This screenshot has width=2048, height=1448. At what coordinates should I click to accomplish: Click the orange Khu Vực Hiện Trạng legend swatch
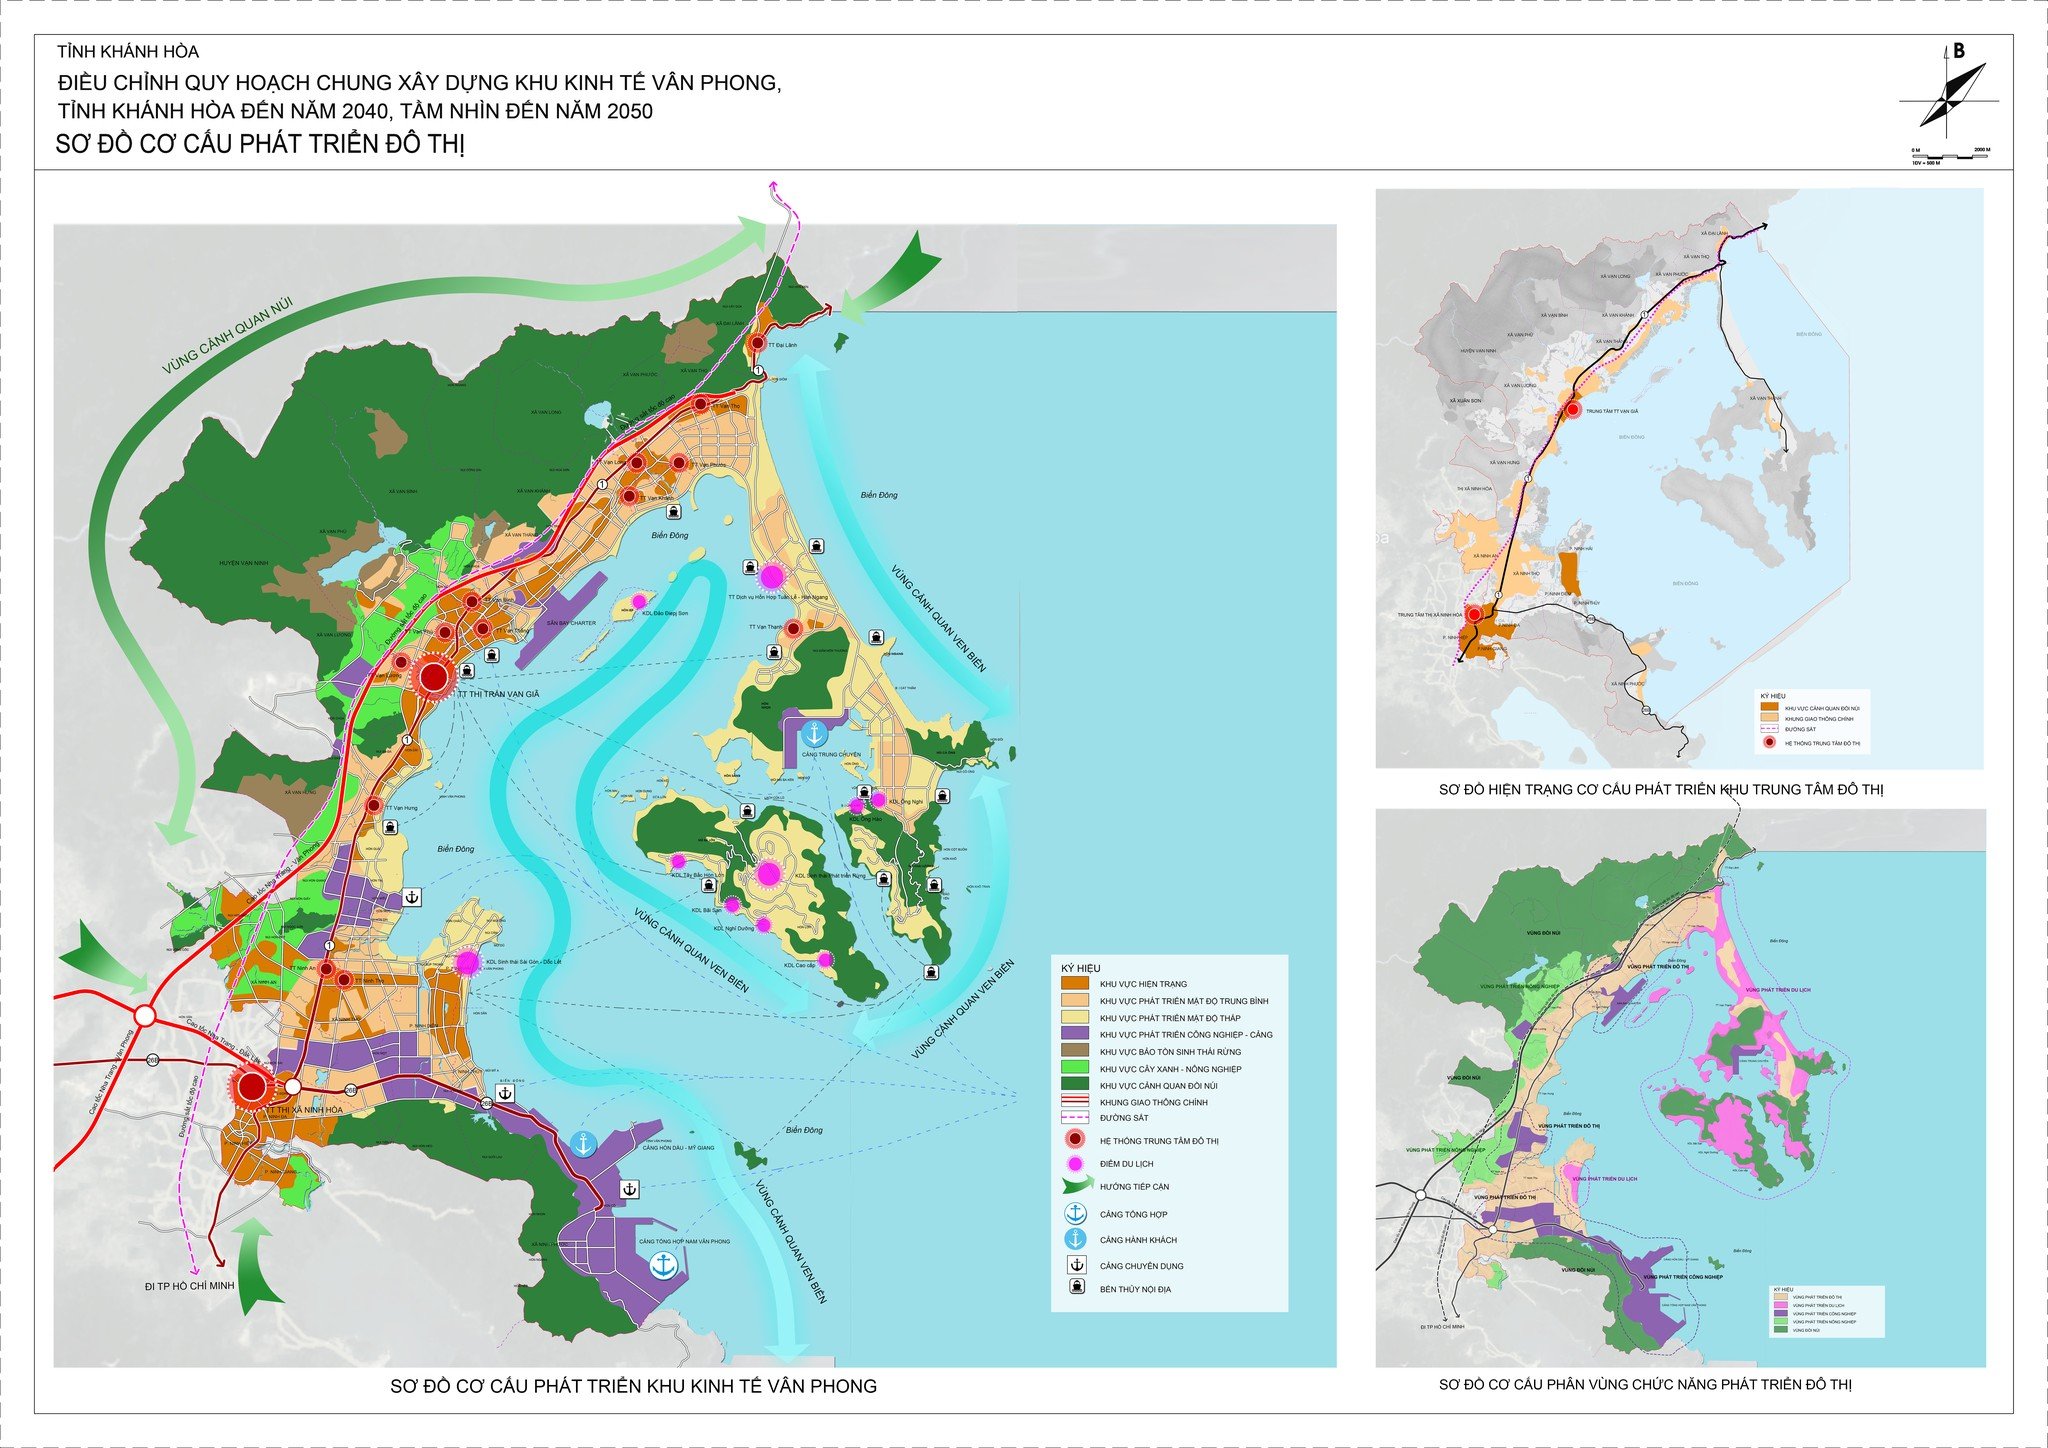[x=1075, y=983]
